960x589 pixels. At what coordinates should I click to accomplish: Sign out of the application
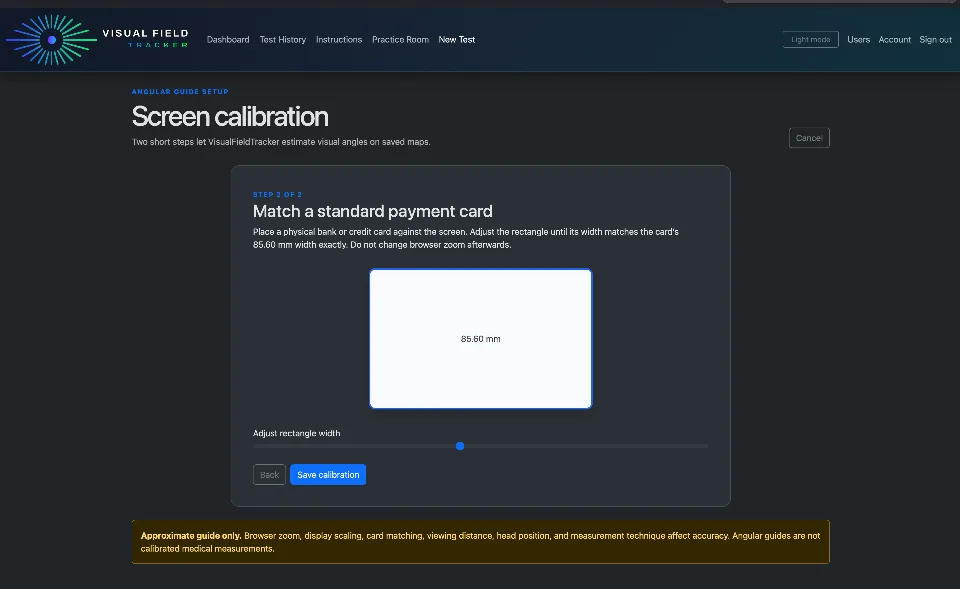pyautogui.click(x=935, y=40)
